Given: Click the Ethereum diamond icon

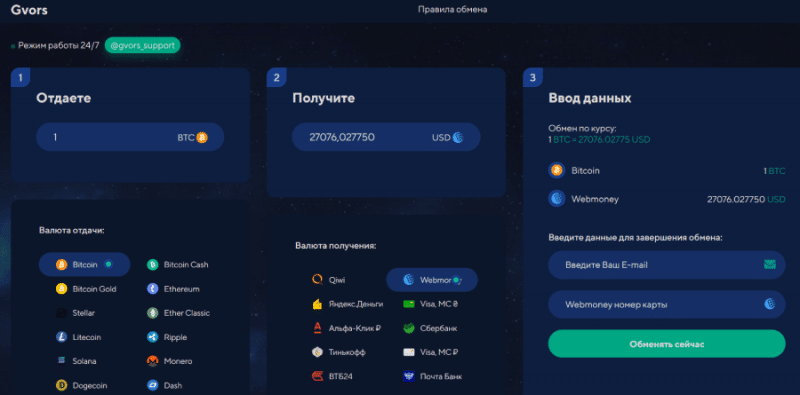Looking at the screenshot, I should 152,289.
